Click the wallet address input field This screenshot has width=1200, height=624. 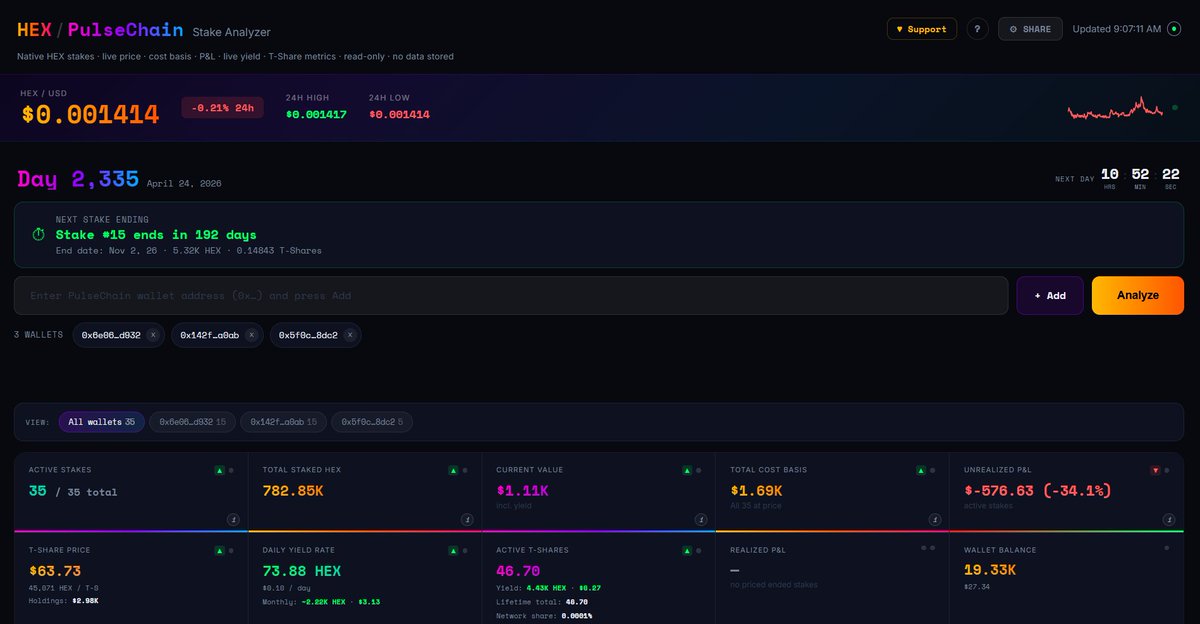(x=511, y=296)
